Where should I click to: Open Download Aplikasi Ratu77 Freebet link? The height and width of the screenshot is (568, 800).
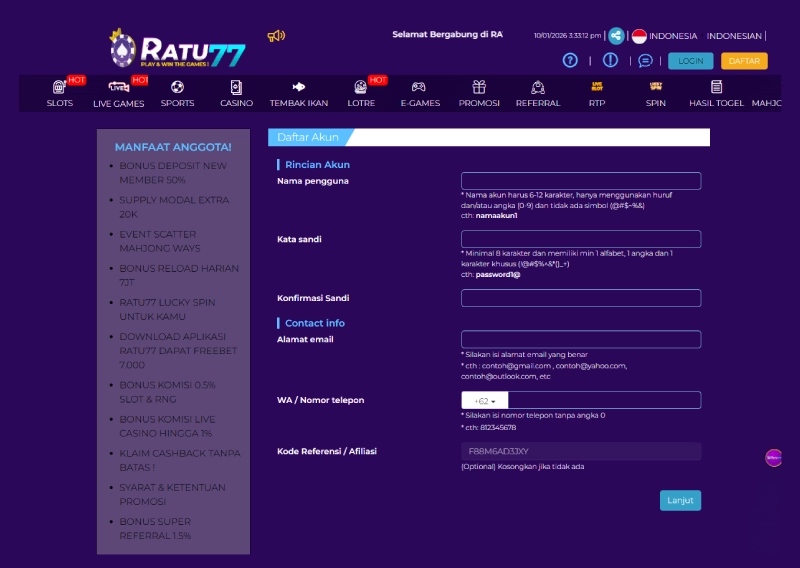pyautogui.click(x=178, y=351)
